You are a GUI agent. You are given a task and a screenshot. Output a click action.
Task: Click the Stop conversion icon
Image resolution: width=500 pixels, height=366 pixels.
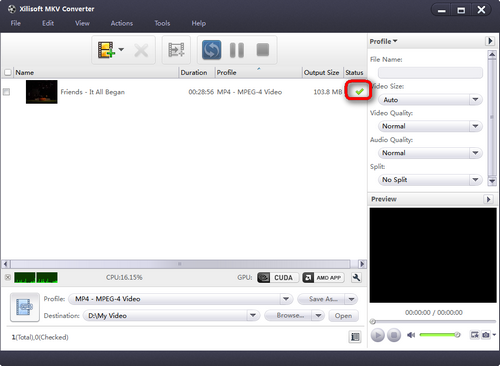pos(263,50)
